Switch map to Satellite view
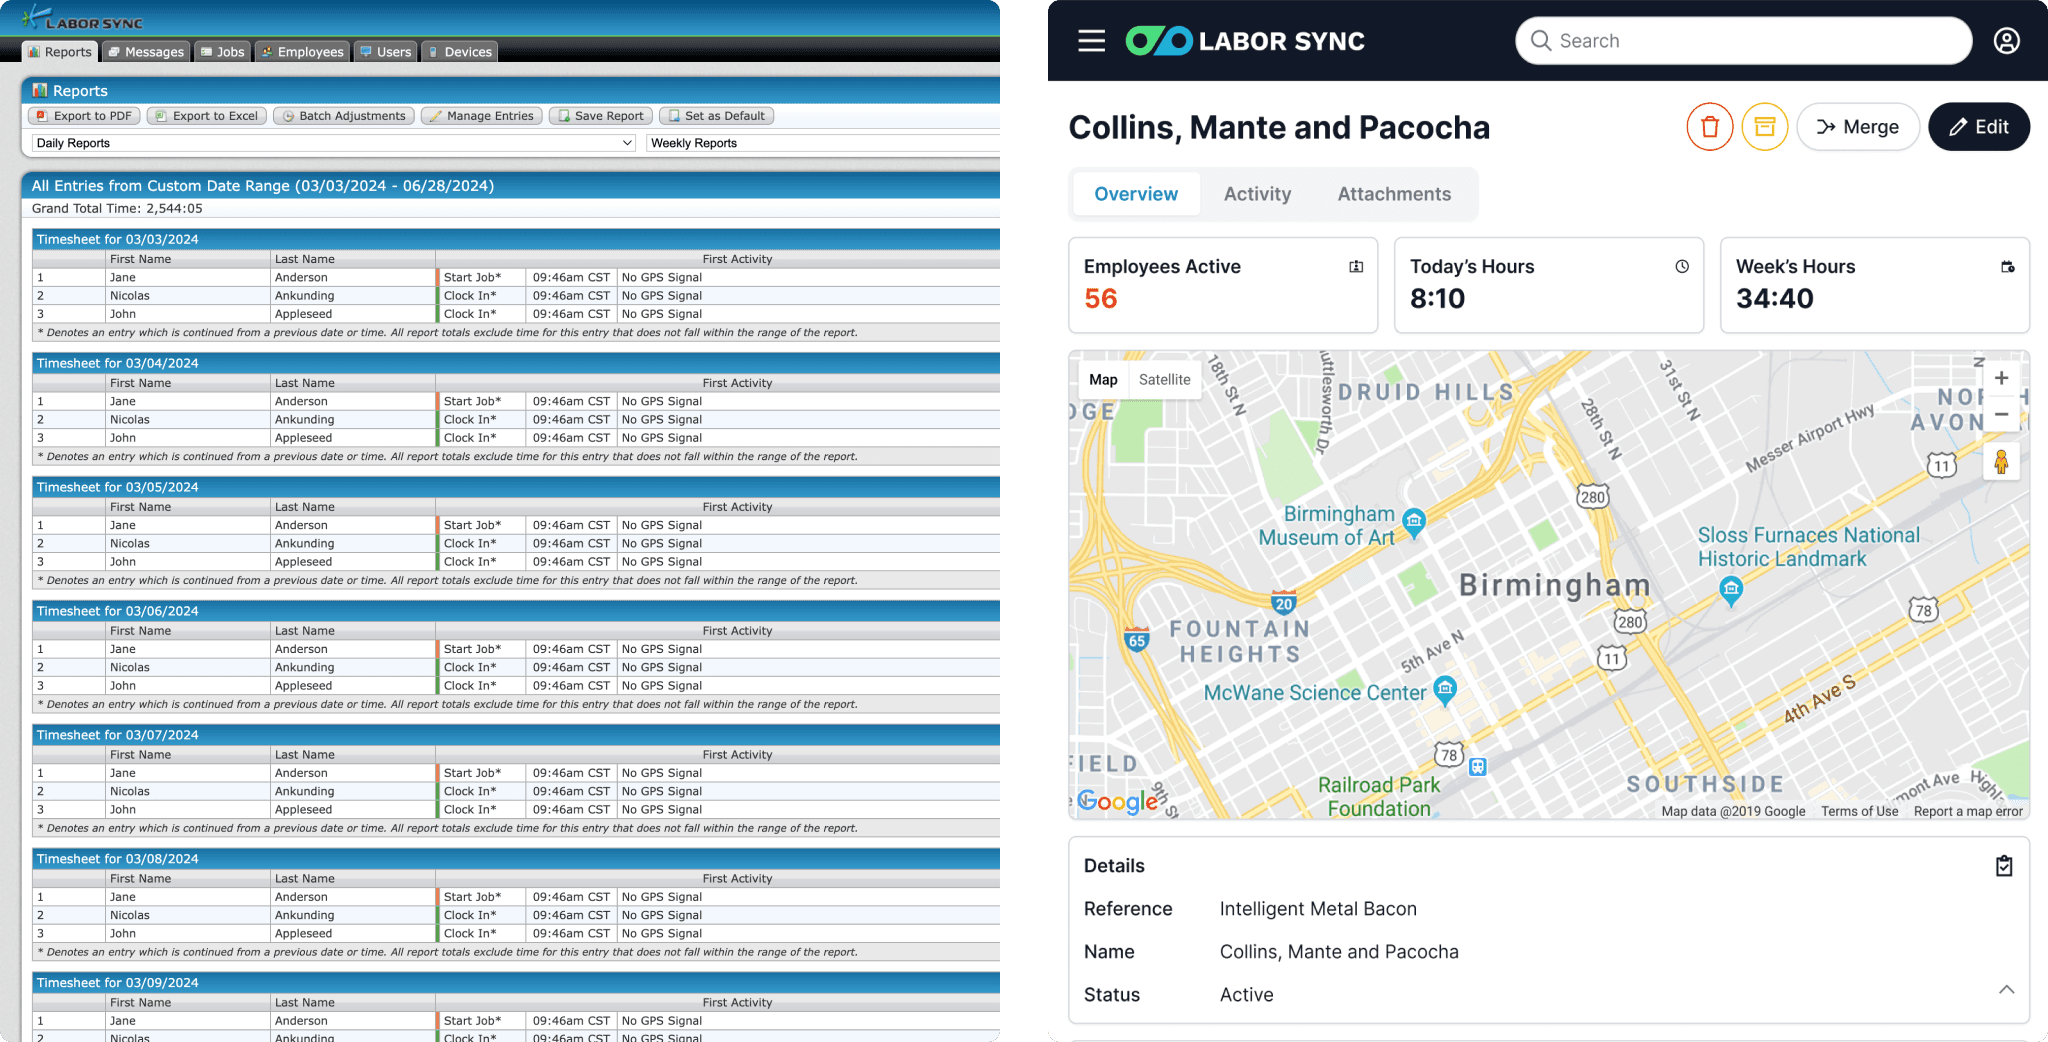This screenshot has height=1042, width=2048. pyautogui.click(x=1164, y=380)
